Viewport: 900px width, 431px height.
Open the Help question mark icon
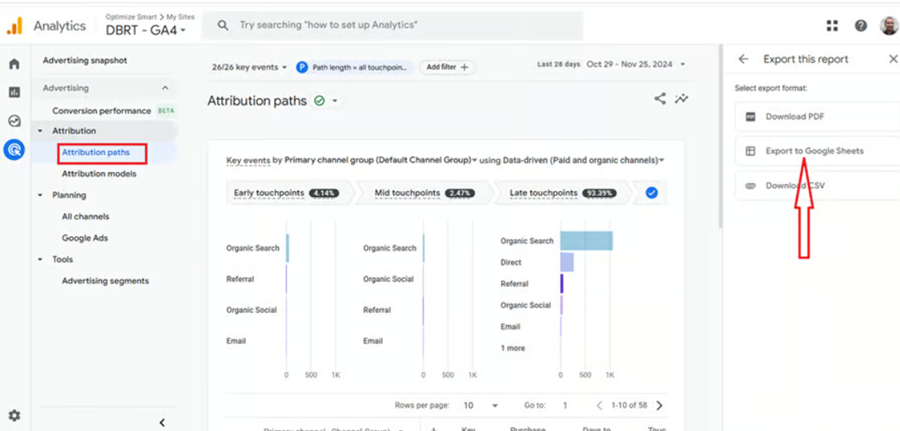pyautogui.click(x=860, y=26)
